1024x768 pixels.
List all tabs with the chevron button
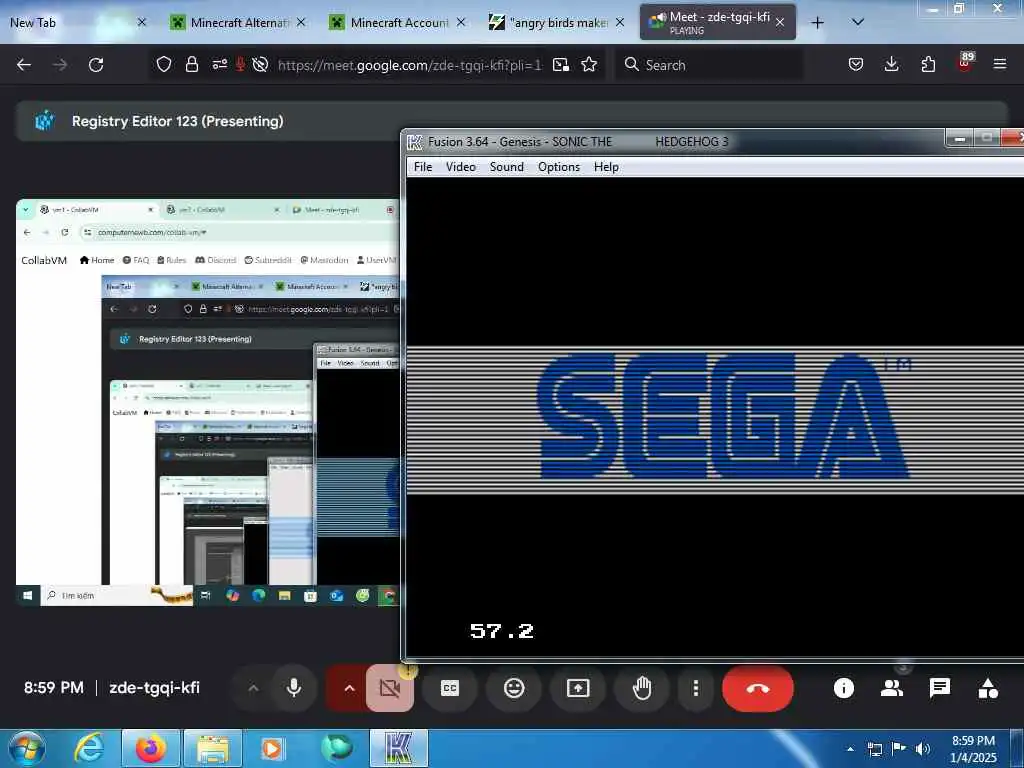(x=858, y=22)
